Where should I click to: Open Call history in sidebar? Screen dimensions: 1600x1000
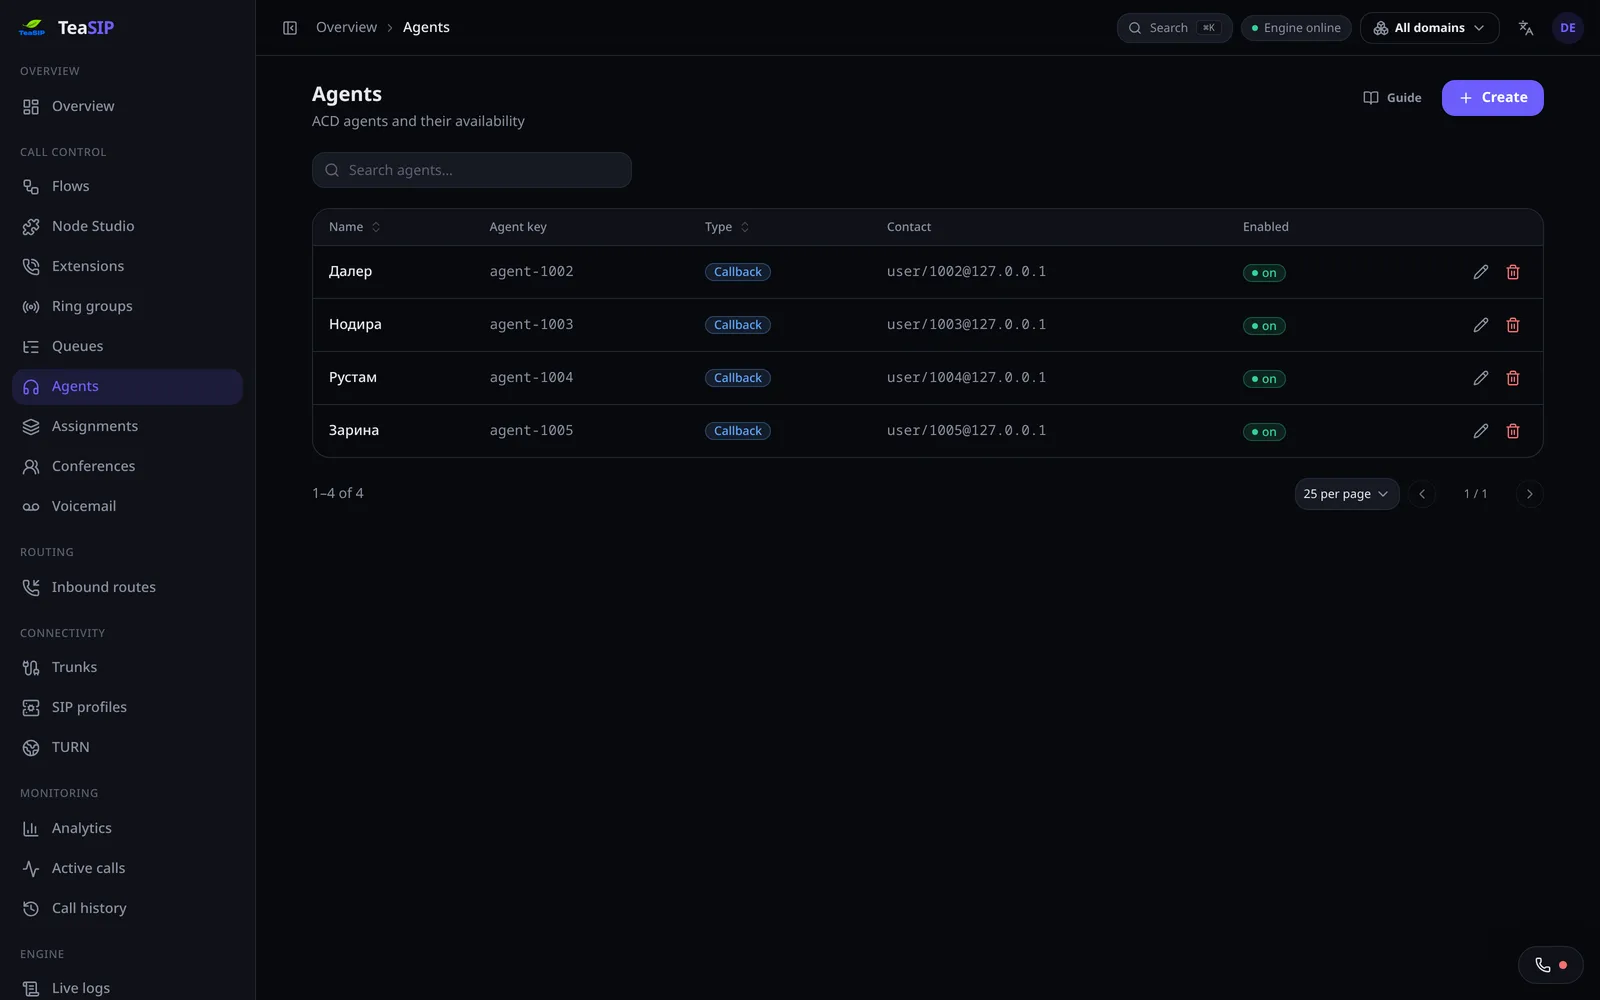[127, 909]
